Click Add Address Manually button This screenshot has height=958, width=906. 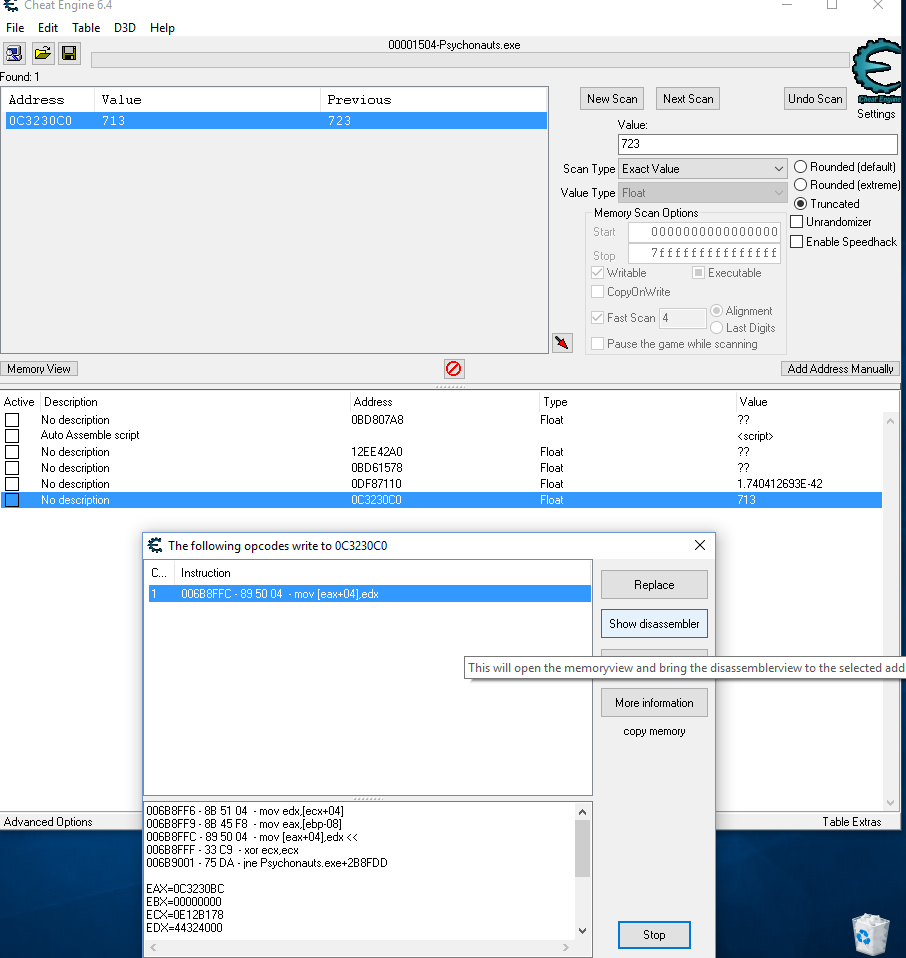point(840,368)
